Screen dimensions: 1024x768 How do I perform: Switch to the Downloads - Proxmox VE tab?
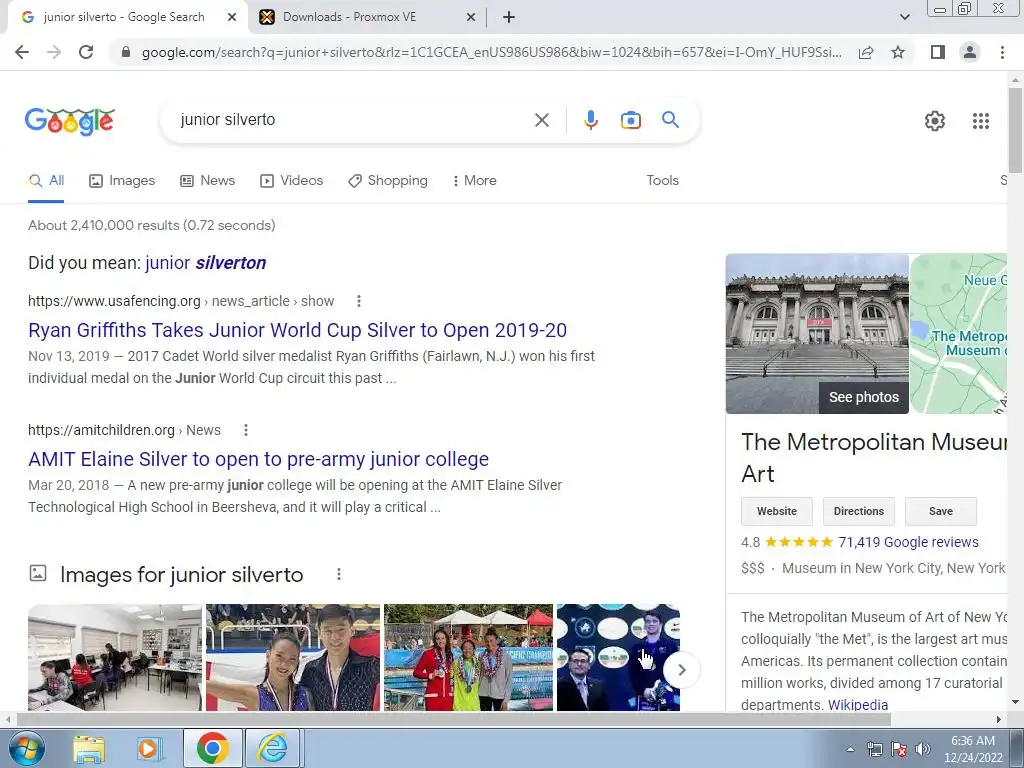coord(368,18)
